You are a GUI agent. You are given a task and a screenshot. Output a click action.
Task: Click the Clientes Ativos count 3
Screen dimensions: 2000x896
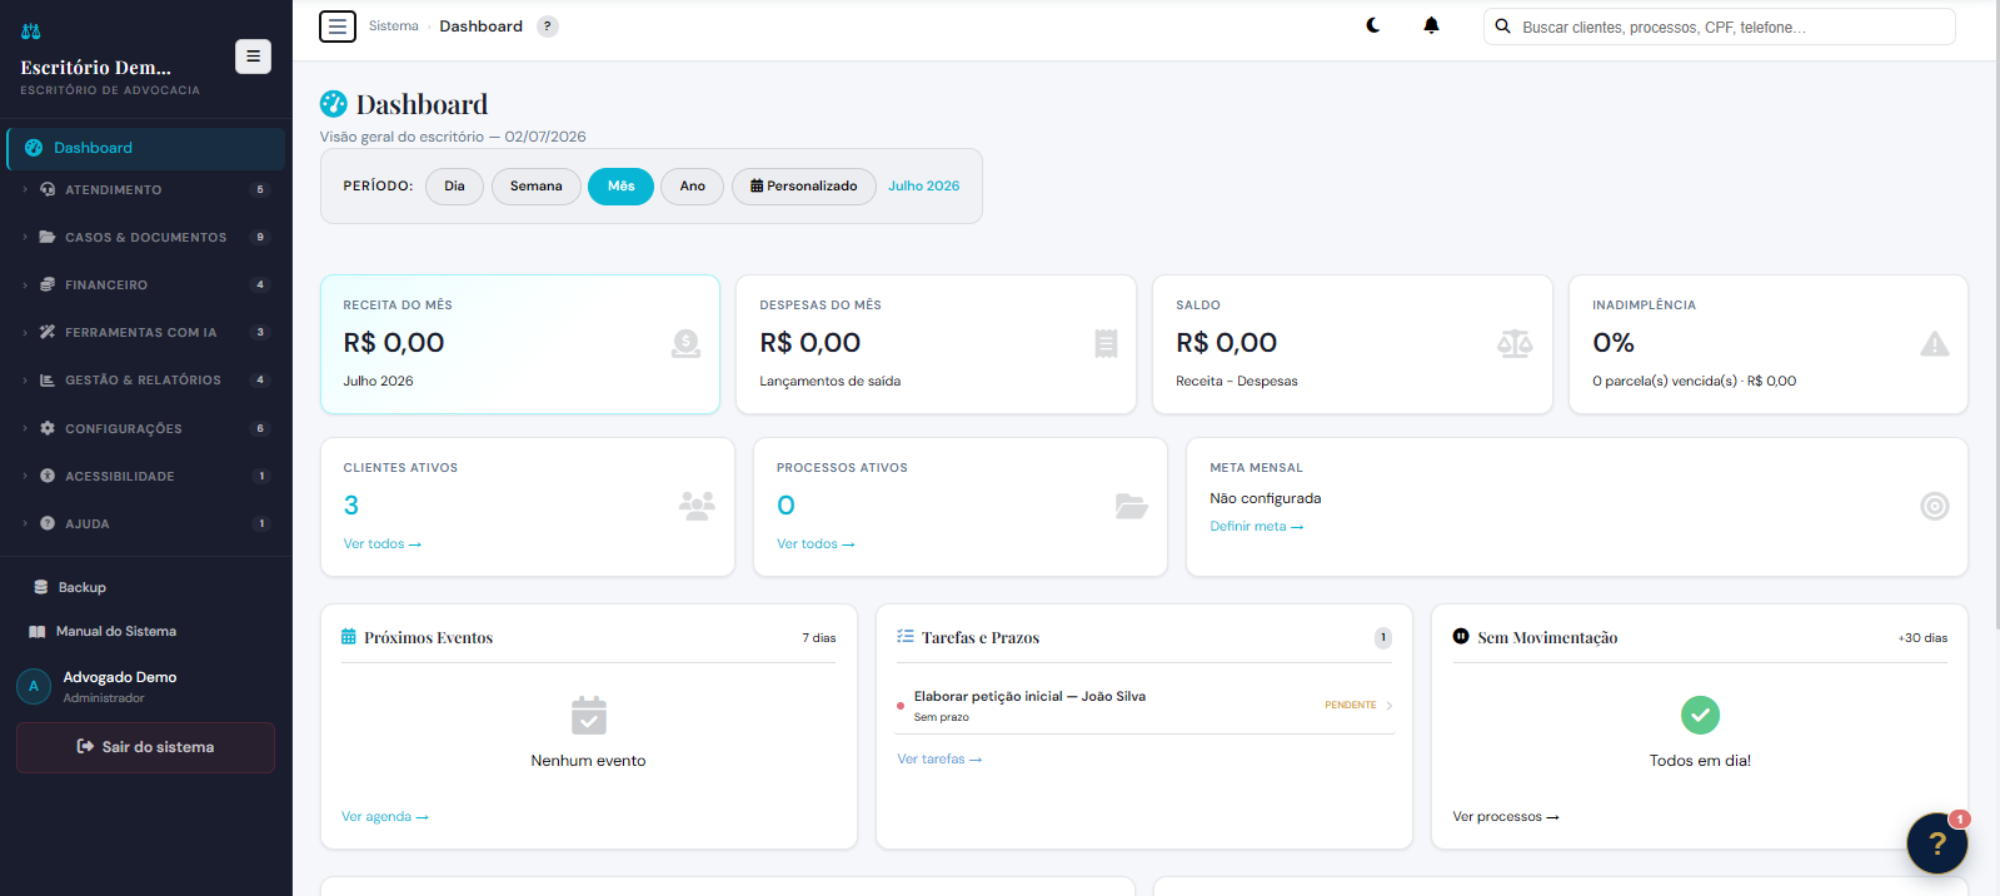351,505
